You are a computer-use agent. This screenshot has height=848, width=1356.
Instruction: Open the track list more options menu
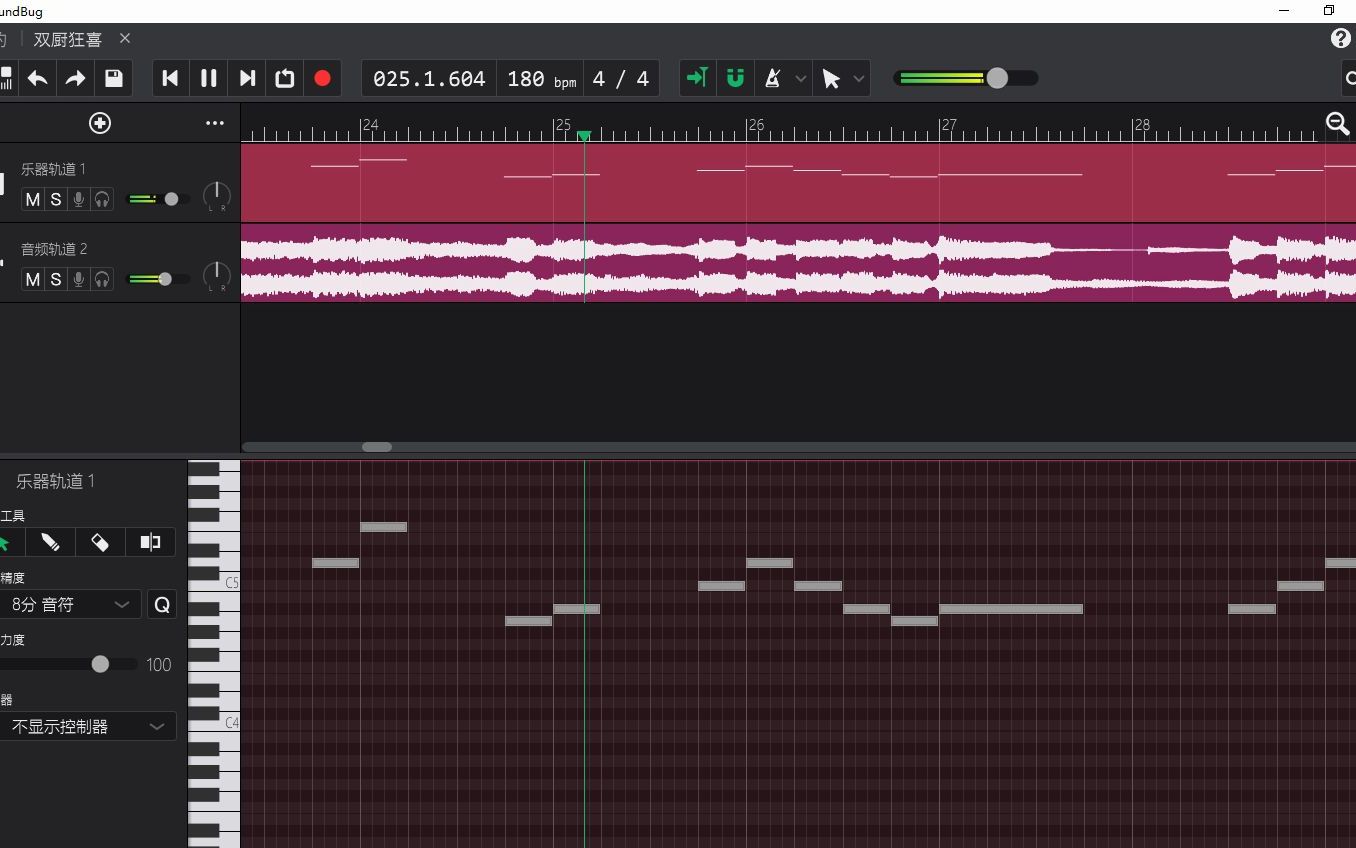point(215,123)
